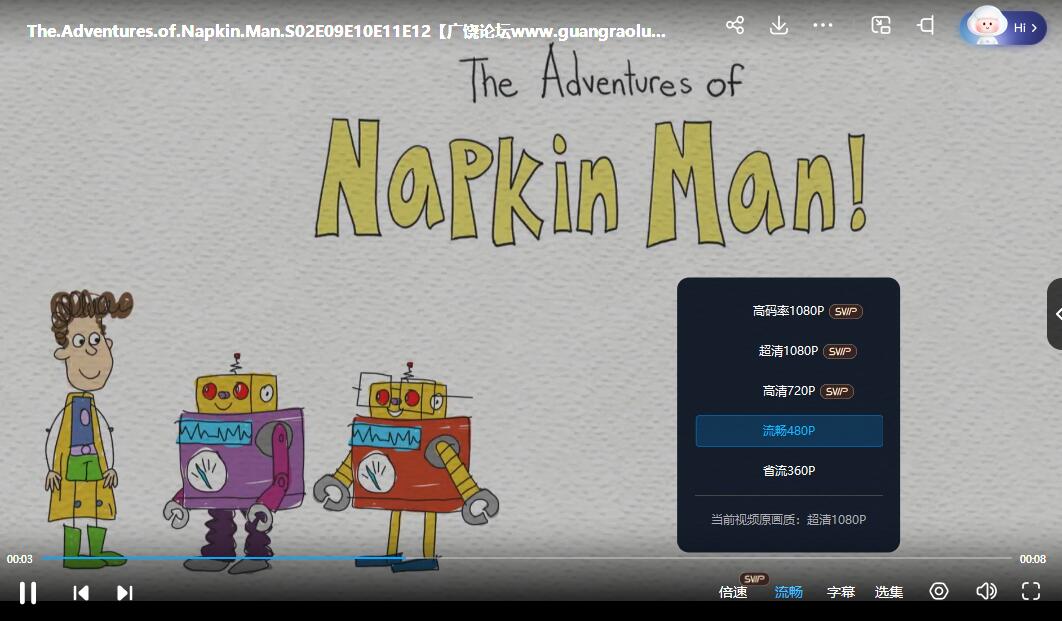Enter fullscreen mode
1062x621 pixels.
tap(1031, 591)
